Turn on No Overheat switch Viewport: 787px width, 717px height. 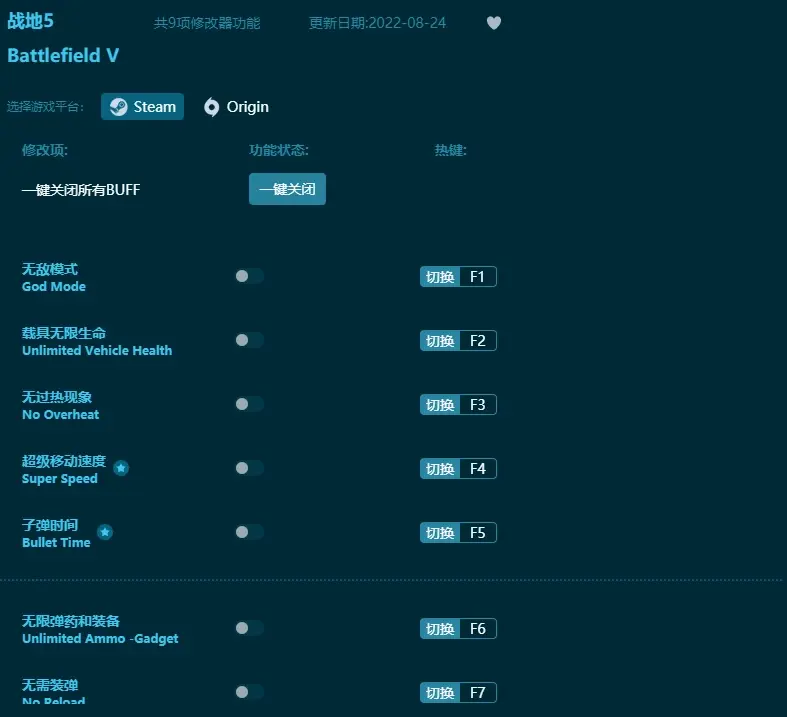pyautogui.click(x=249, y=404)
